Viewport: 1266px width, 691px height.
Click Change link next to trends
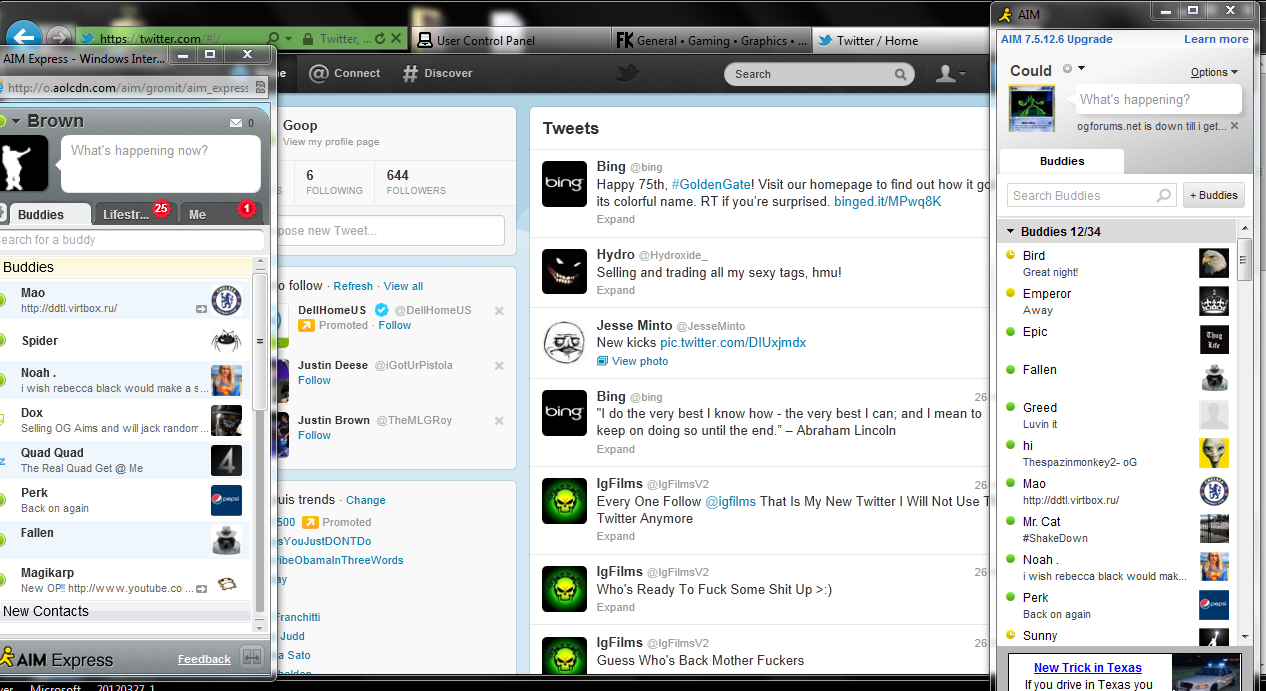[x=365, y=500]
